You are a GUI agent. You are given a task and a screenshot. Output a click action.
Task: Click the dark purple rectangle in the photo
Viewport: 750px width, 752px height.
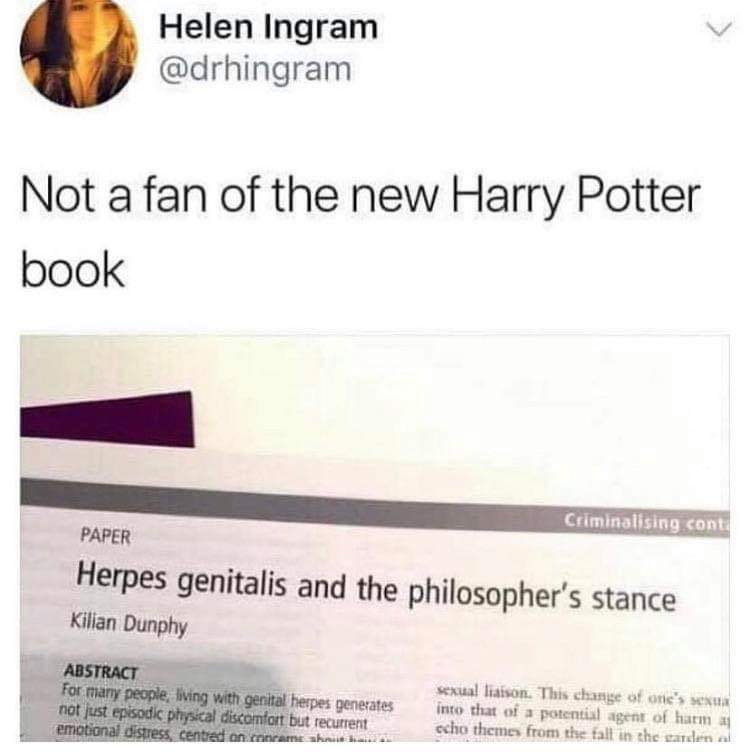click(x=107, y=420)
